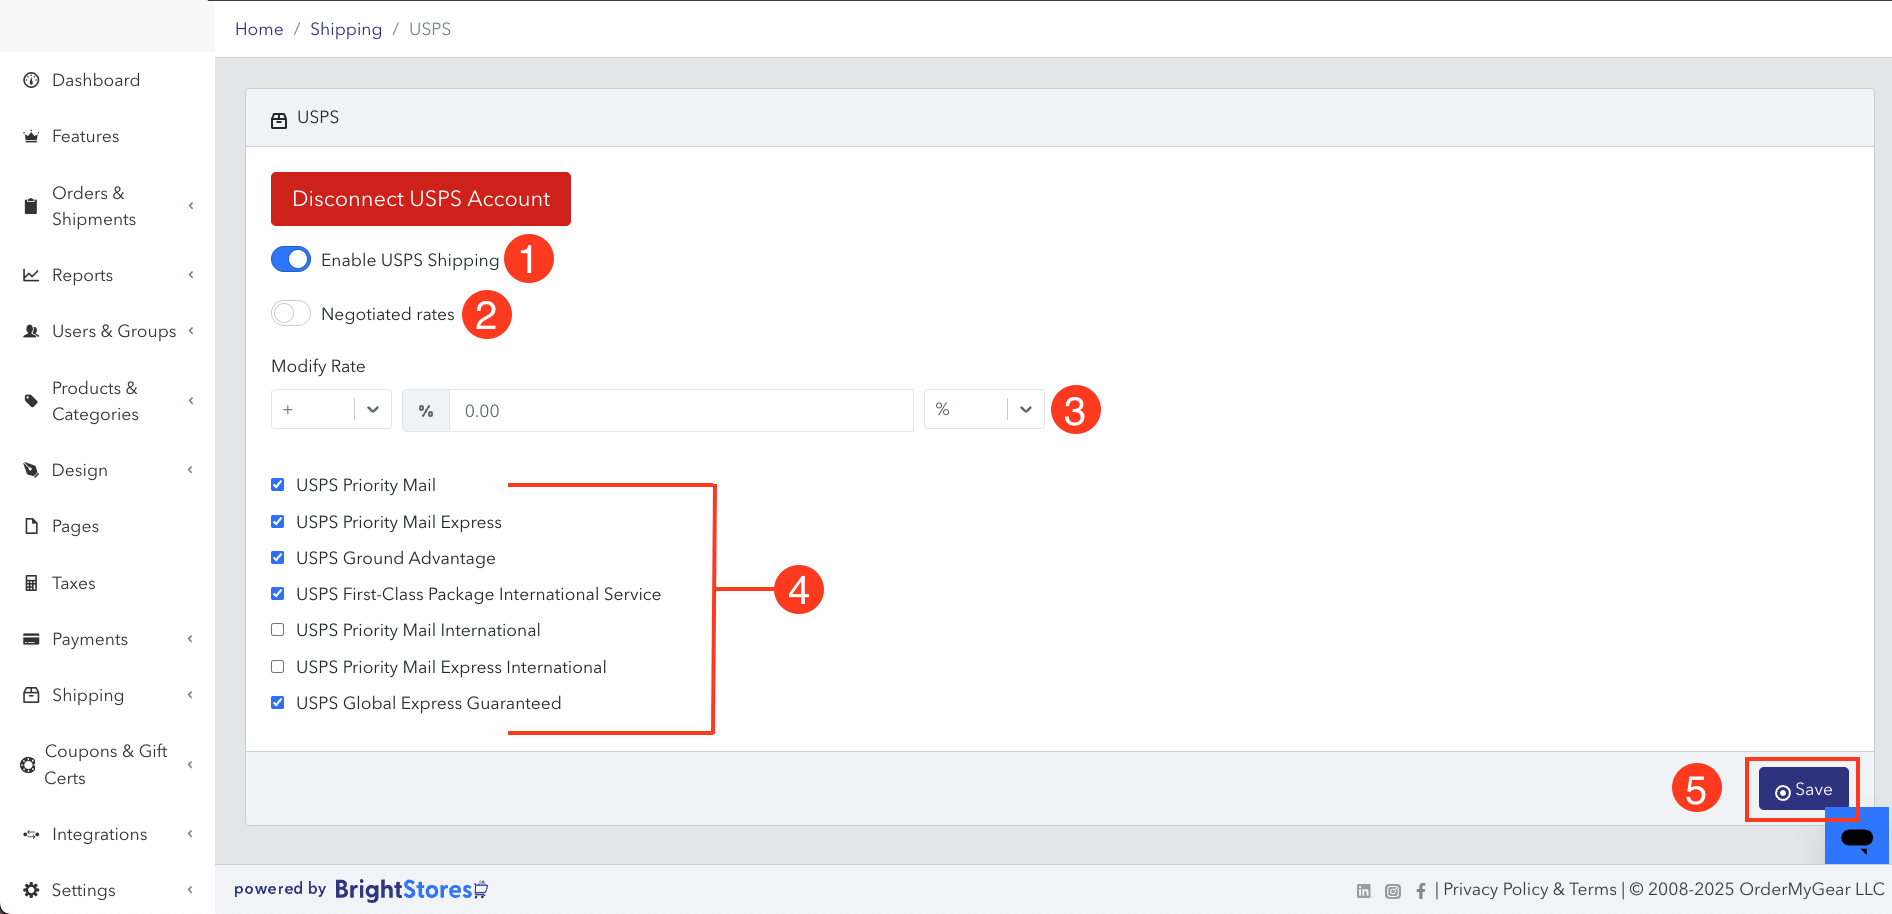Screen dimensions: 1892x914
Task: Click the Dashboard gauge icon in sidebar
Action: tap(31, 80)
